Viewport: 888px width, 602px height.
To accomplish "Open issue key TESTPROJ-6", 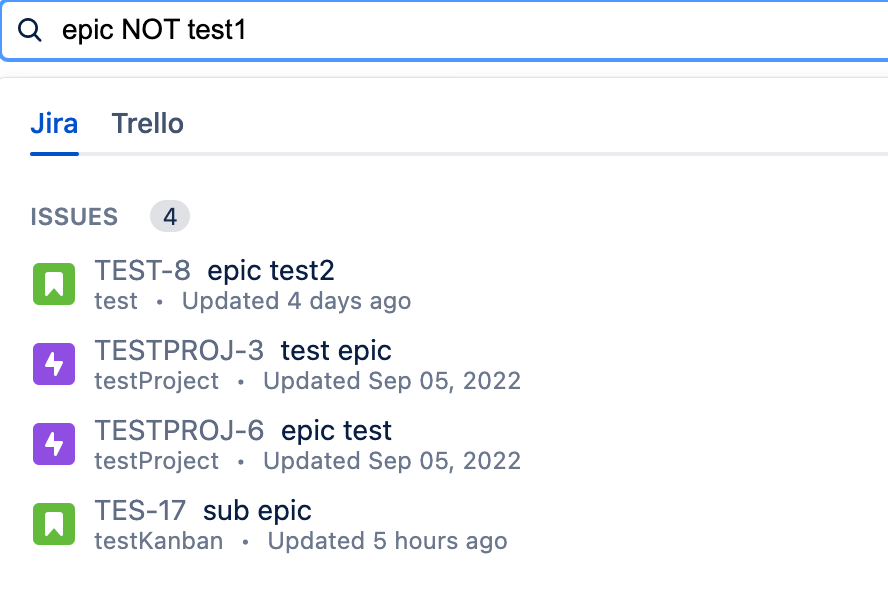I will point(179,430).
